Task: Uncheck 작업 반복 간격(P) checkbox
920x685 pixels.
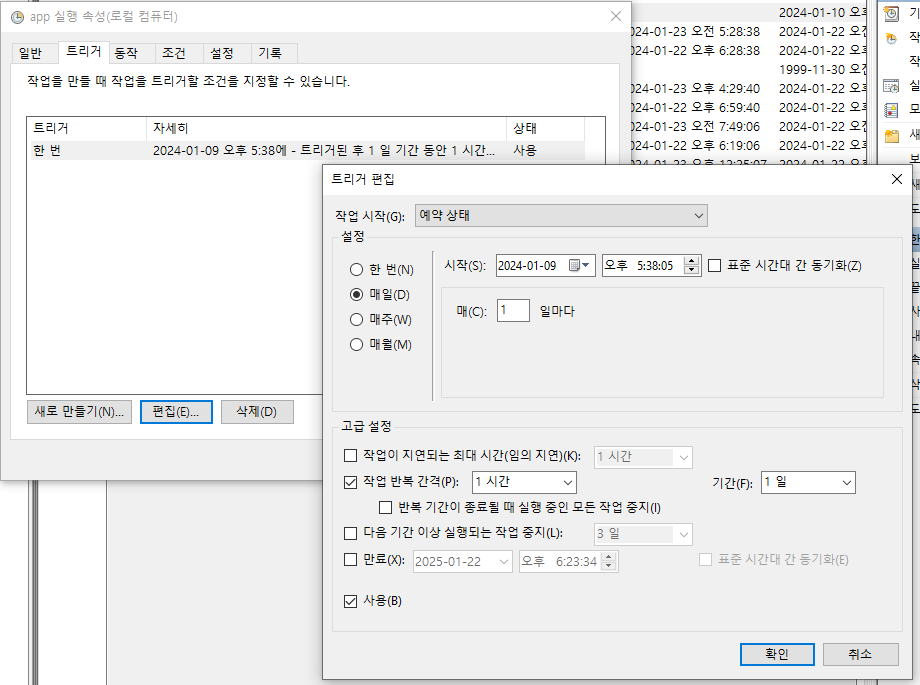Action: coord(350,482)
